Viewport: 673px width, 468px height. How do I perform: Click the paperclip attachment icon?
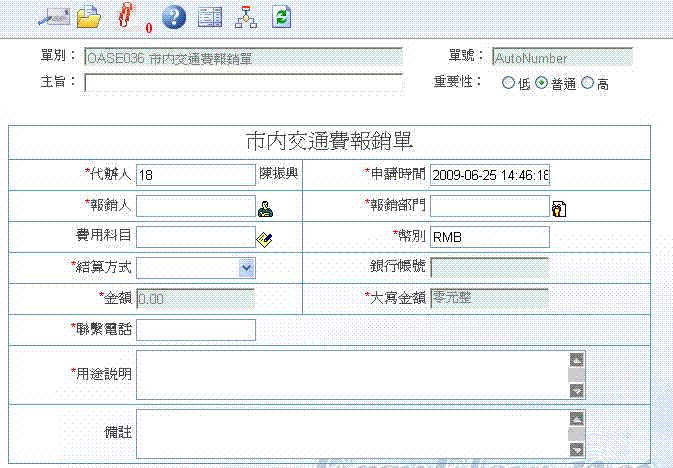coord(125,16)
